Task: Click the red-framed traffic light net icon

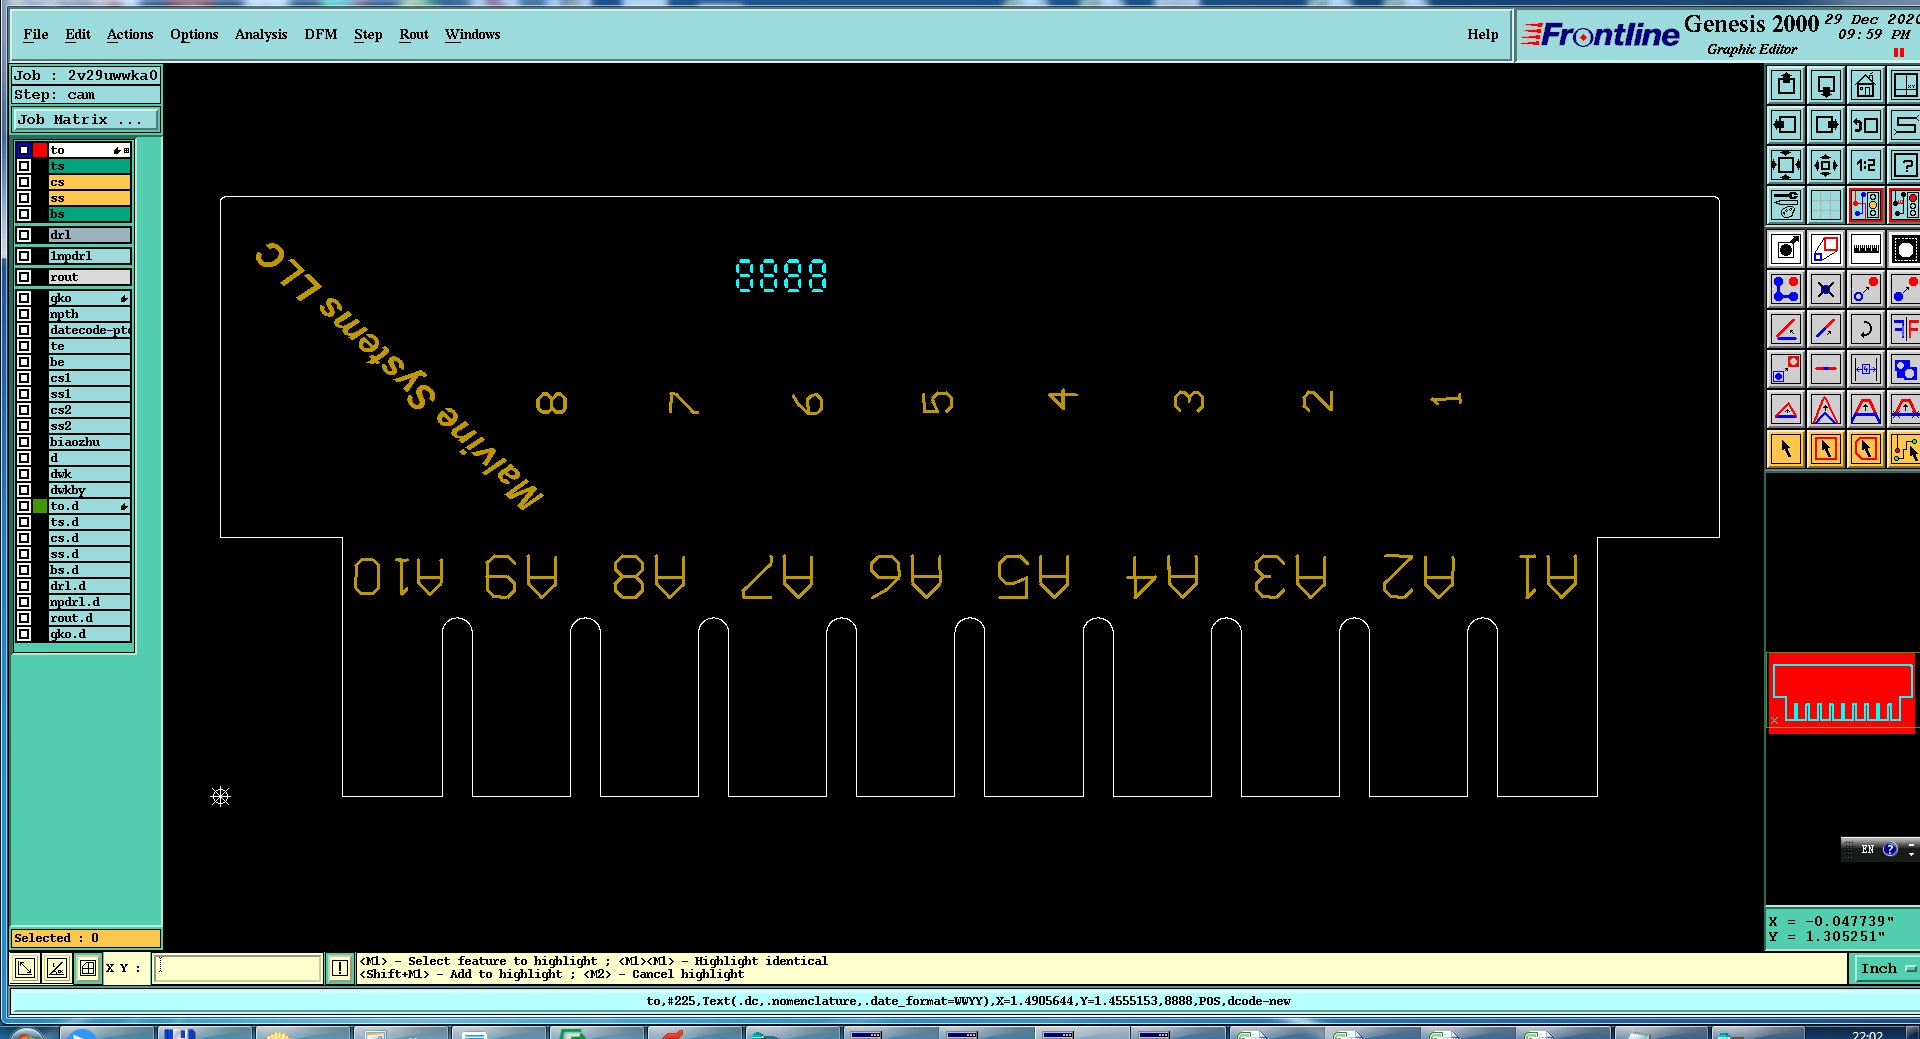Action: click(1866, 206)
